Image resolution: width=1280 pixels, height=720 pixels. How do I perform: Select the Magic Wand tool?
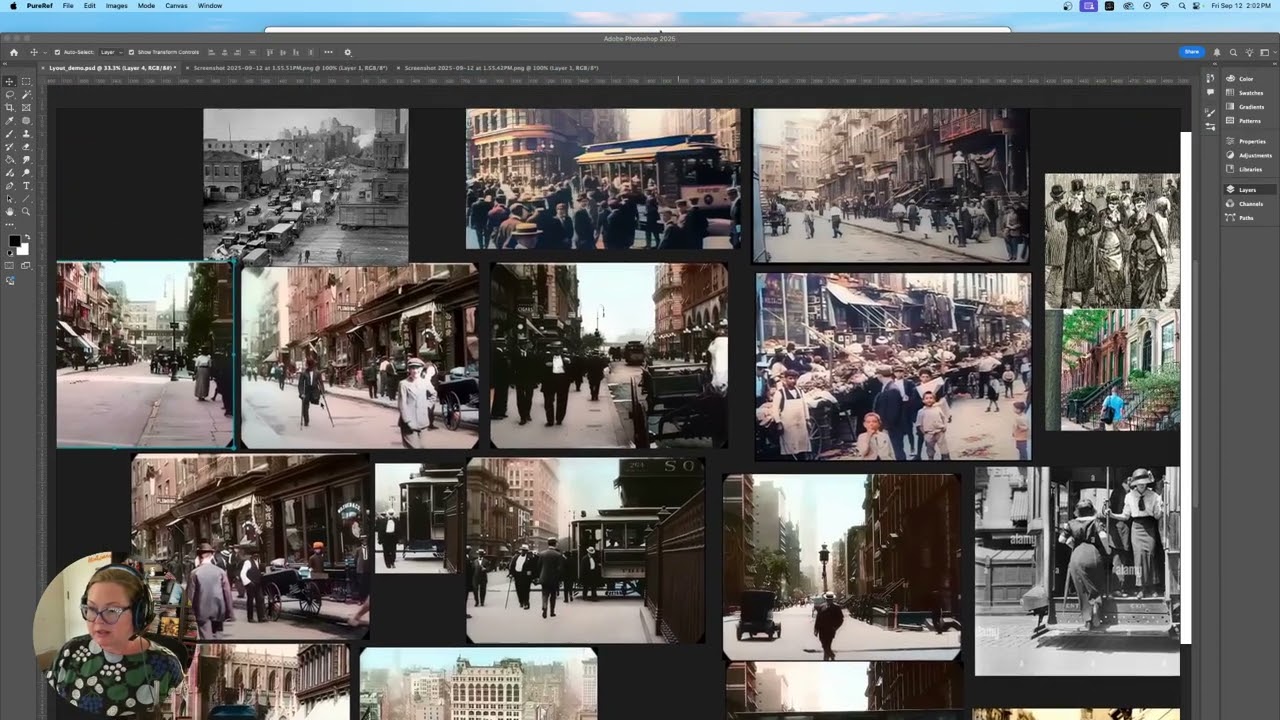[26, 94]
